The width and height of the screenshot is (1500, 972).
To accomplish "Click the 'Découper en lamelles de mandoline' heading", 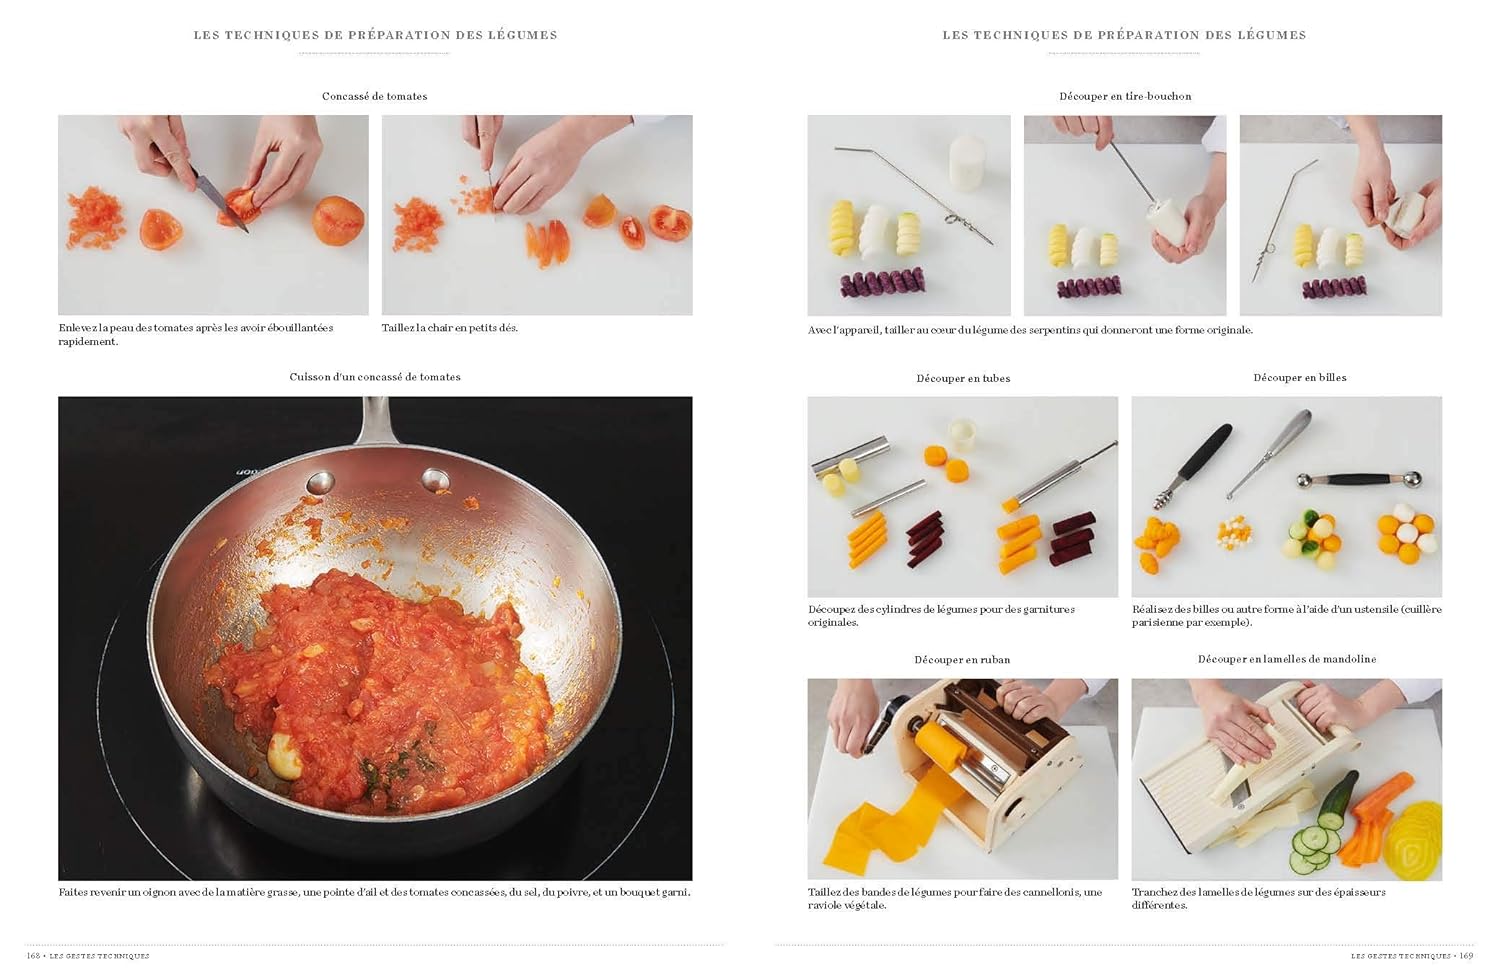I will [x=1287, y=659].
